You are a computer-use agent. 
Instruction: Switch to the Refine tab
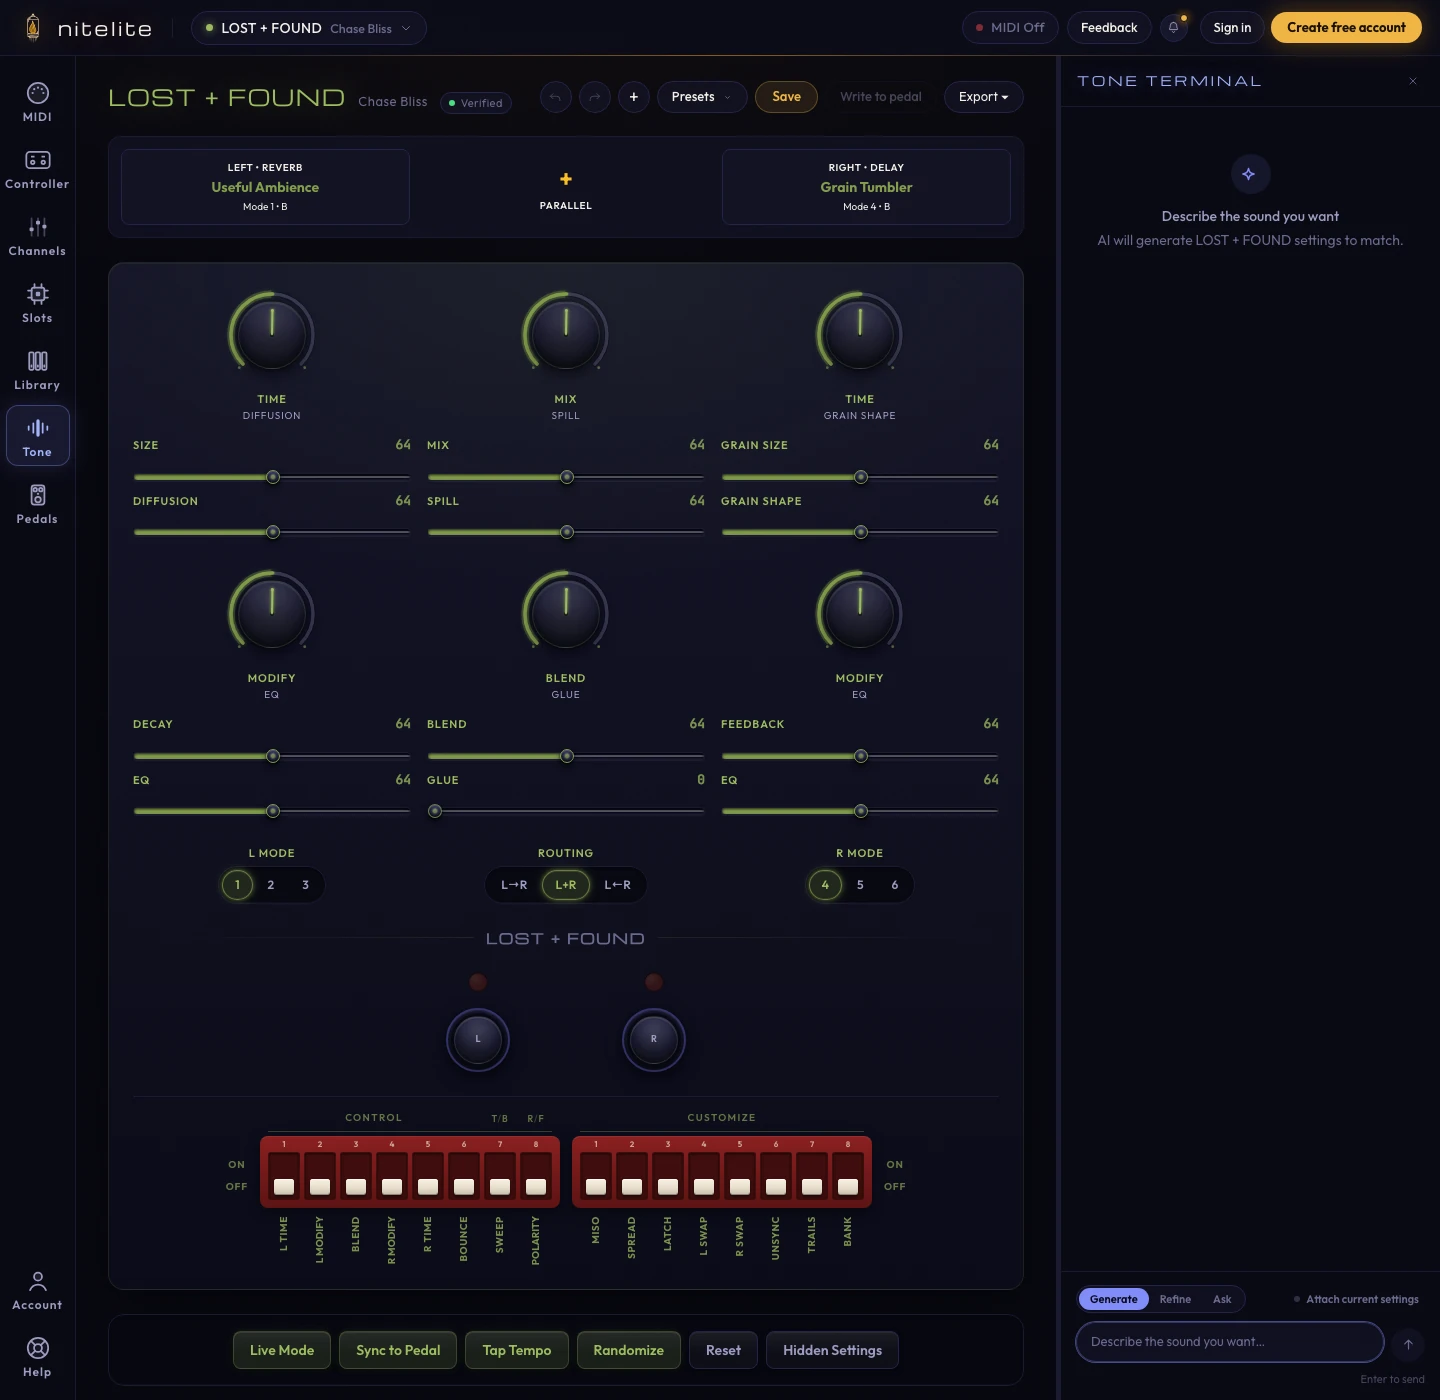coord(1175,1299)
